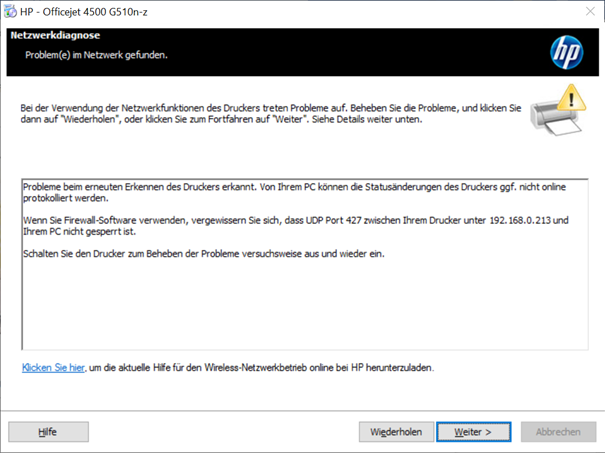Image resolution: width=605 pixels, height=453 pixels.
Task: Retry diagnosis with Wiederholen button
Action: (x=396, y=432)
